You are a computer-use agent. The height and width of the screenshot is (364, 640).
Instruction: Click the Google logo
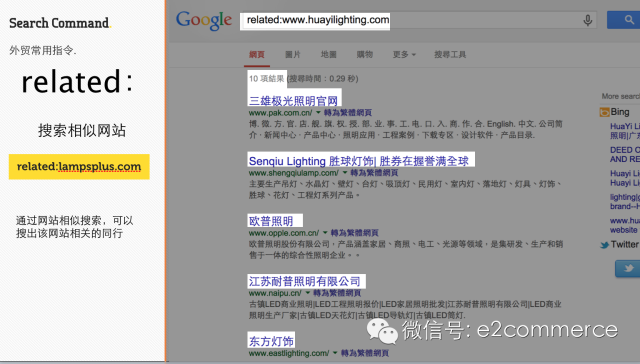(204, 20)
